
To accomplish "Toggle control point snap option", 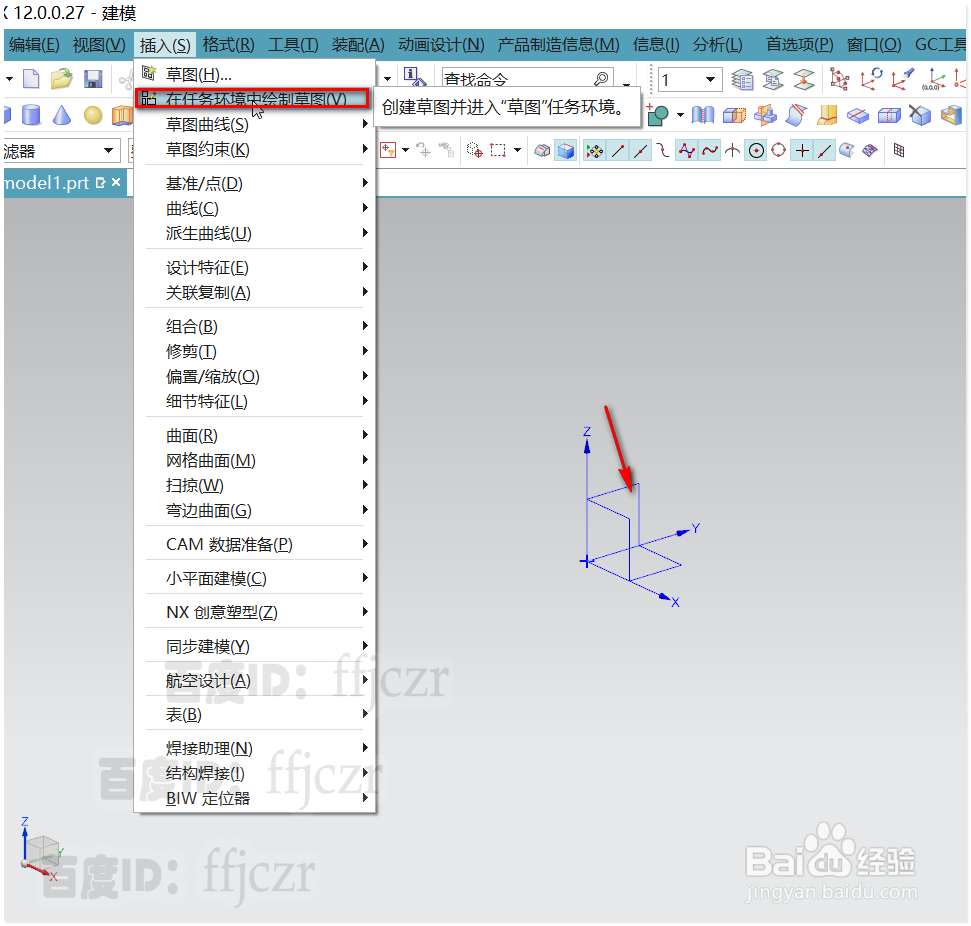I will point(663,151).
